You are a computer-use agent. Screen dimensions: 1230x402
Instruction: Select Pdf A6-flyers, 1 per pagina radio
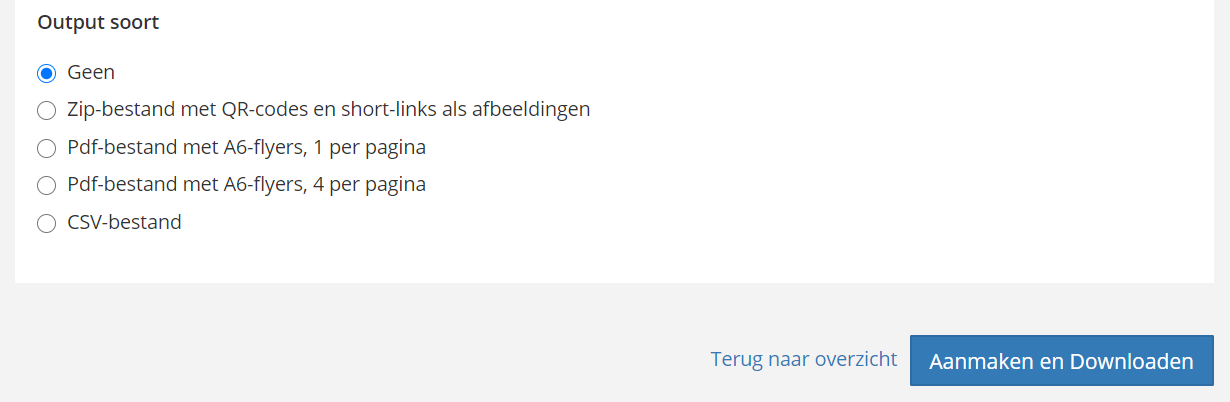pyautogui.click(x=46, y=148)
